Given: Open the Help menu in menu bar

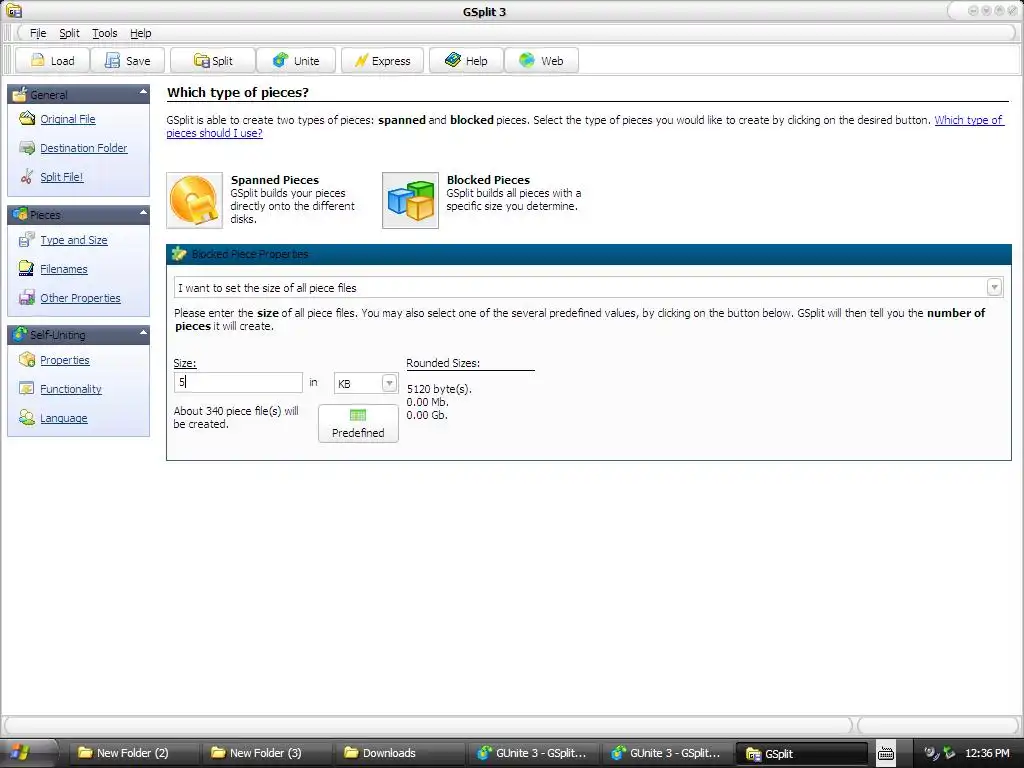Looking at the screenshot, I should click(140, 33).
